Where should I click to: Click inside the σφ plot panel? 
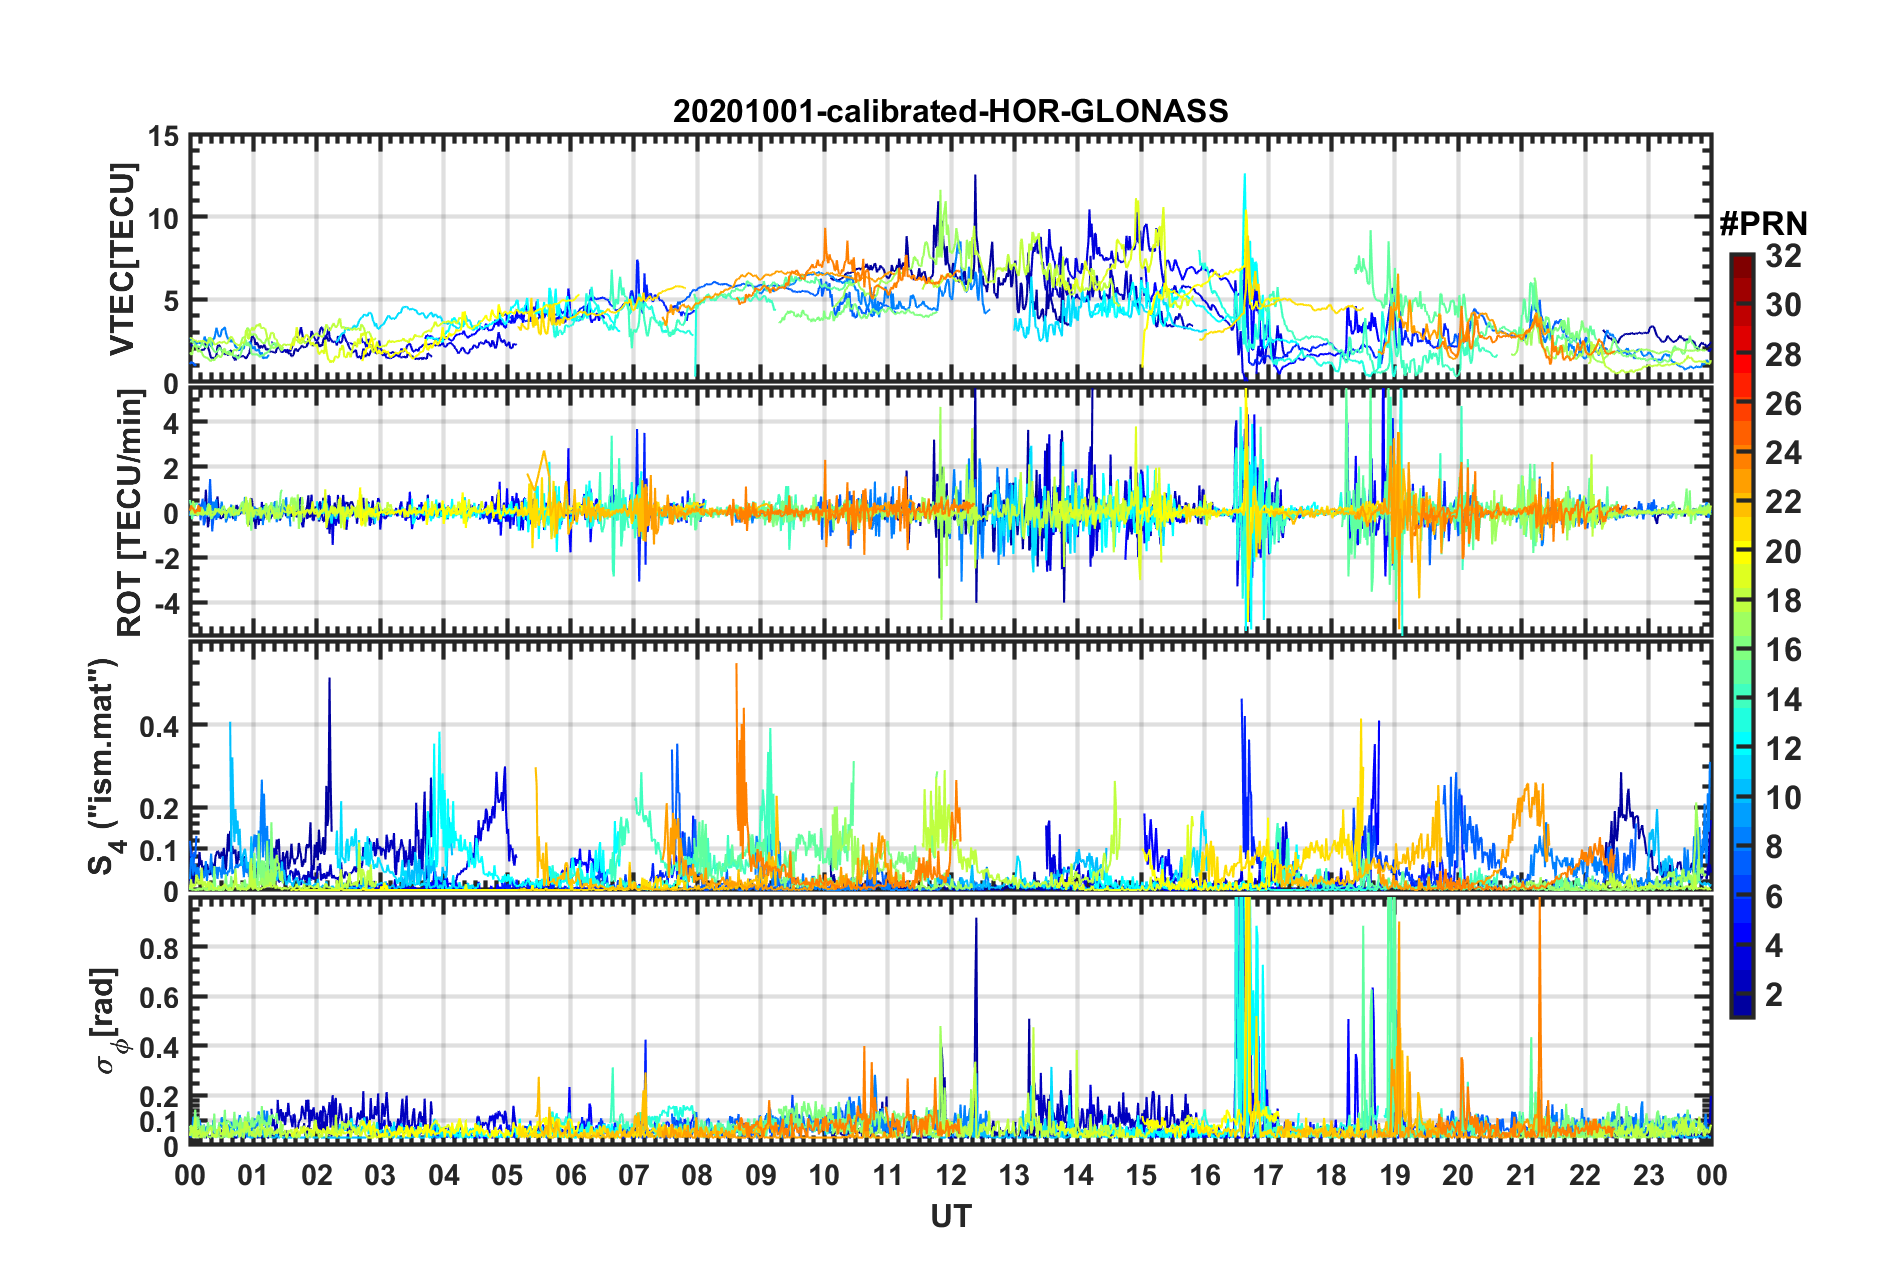pyautogui.click(x=950, y=1020)
